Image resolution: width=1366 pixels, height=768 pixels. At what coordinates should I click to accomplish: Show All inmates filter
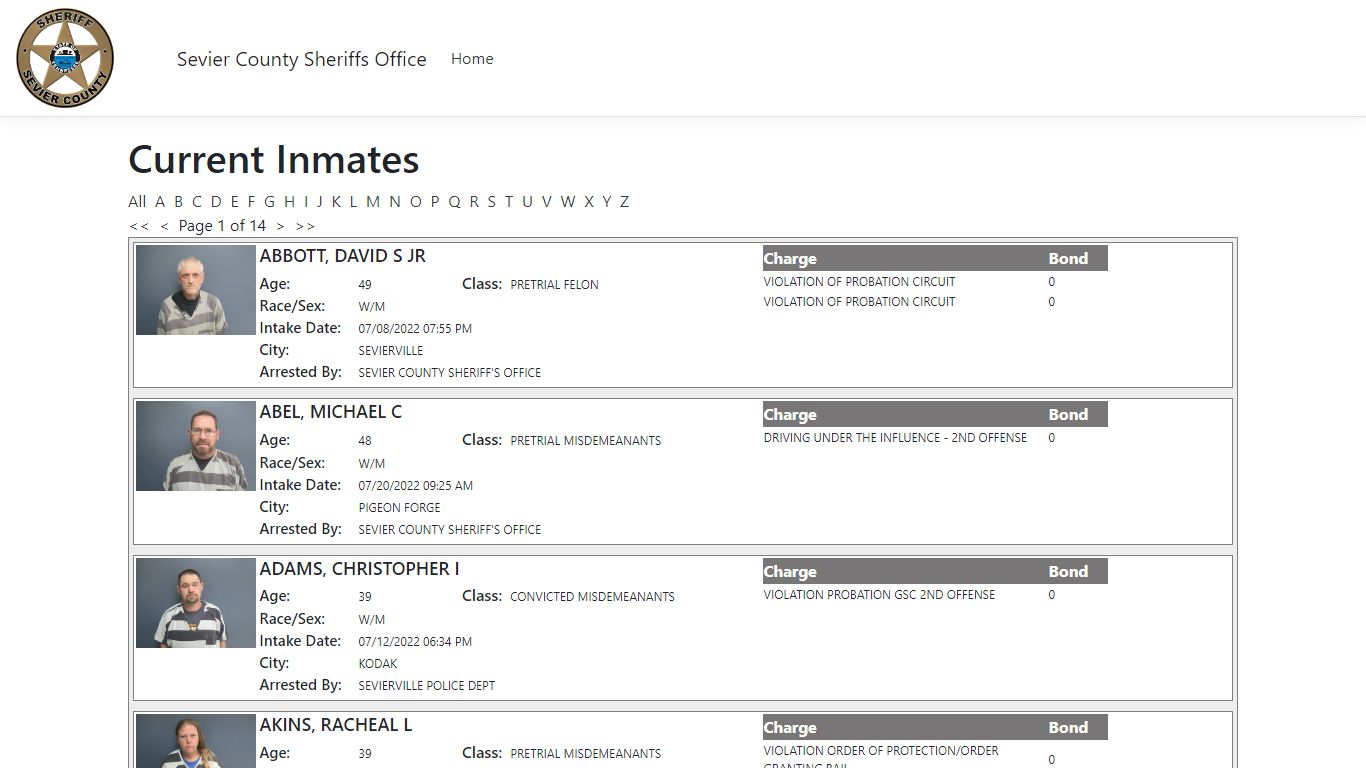(137, 201)
